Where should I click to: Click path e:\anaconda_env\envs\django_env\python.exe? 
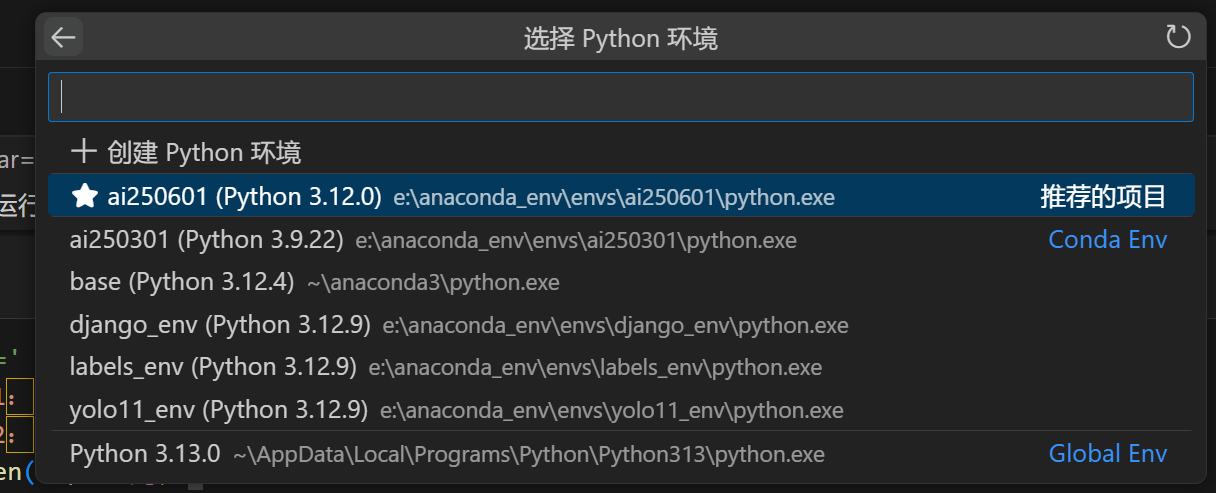[x=615, y=326]
